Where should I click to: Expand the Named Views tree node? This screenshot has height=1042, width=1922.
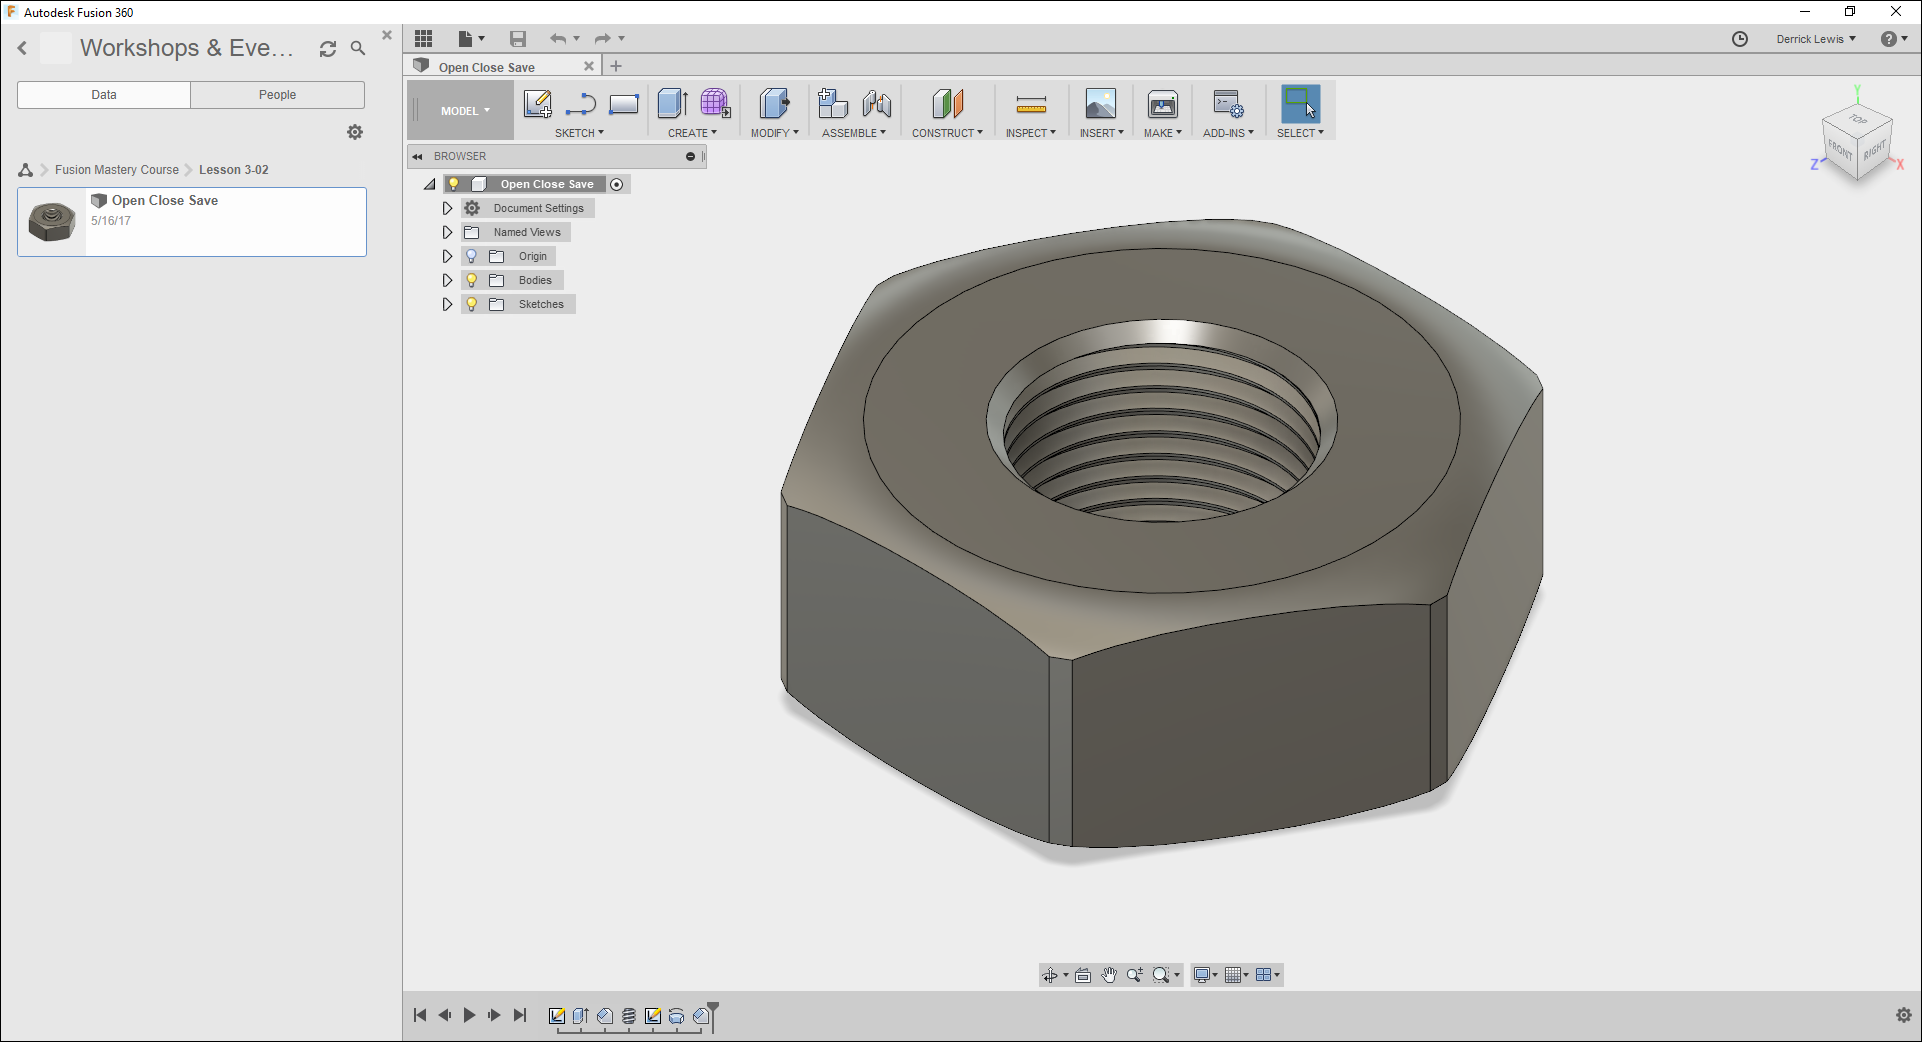pos(447,233)
